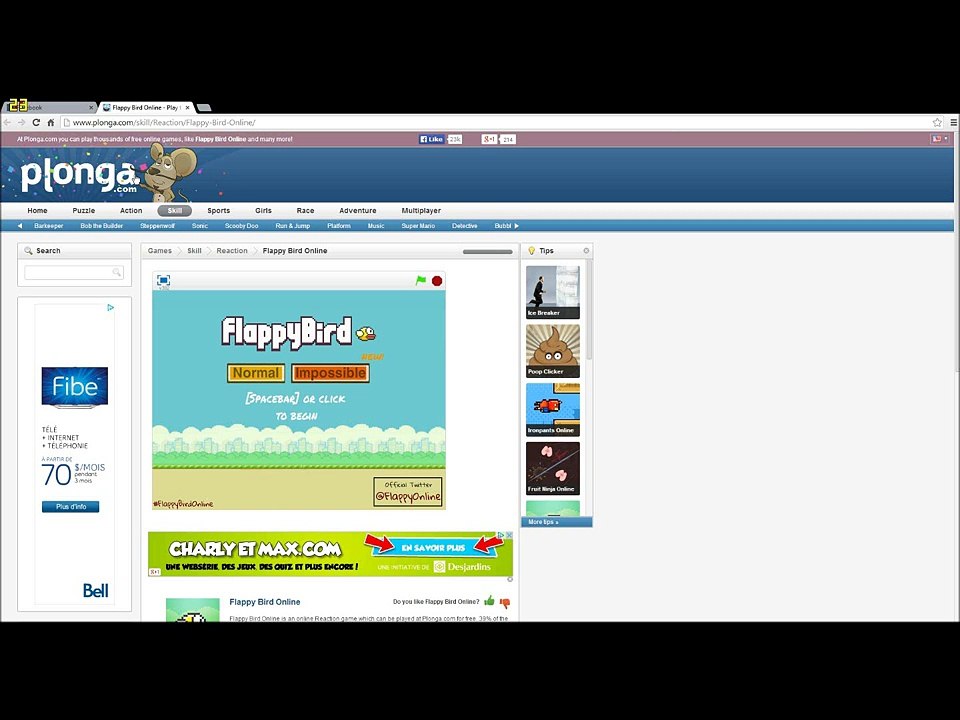Open the Scooby Doo link
This screenshot has height=720, width=960.
click(x=242, y=226)
